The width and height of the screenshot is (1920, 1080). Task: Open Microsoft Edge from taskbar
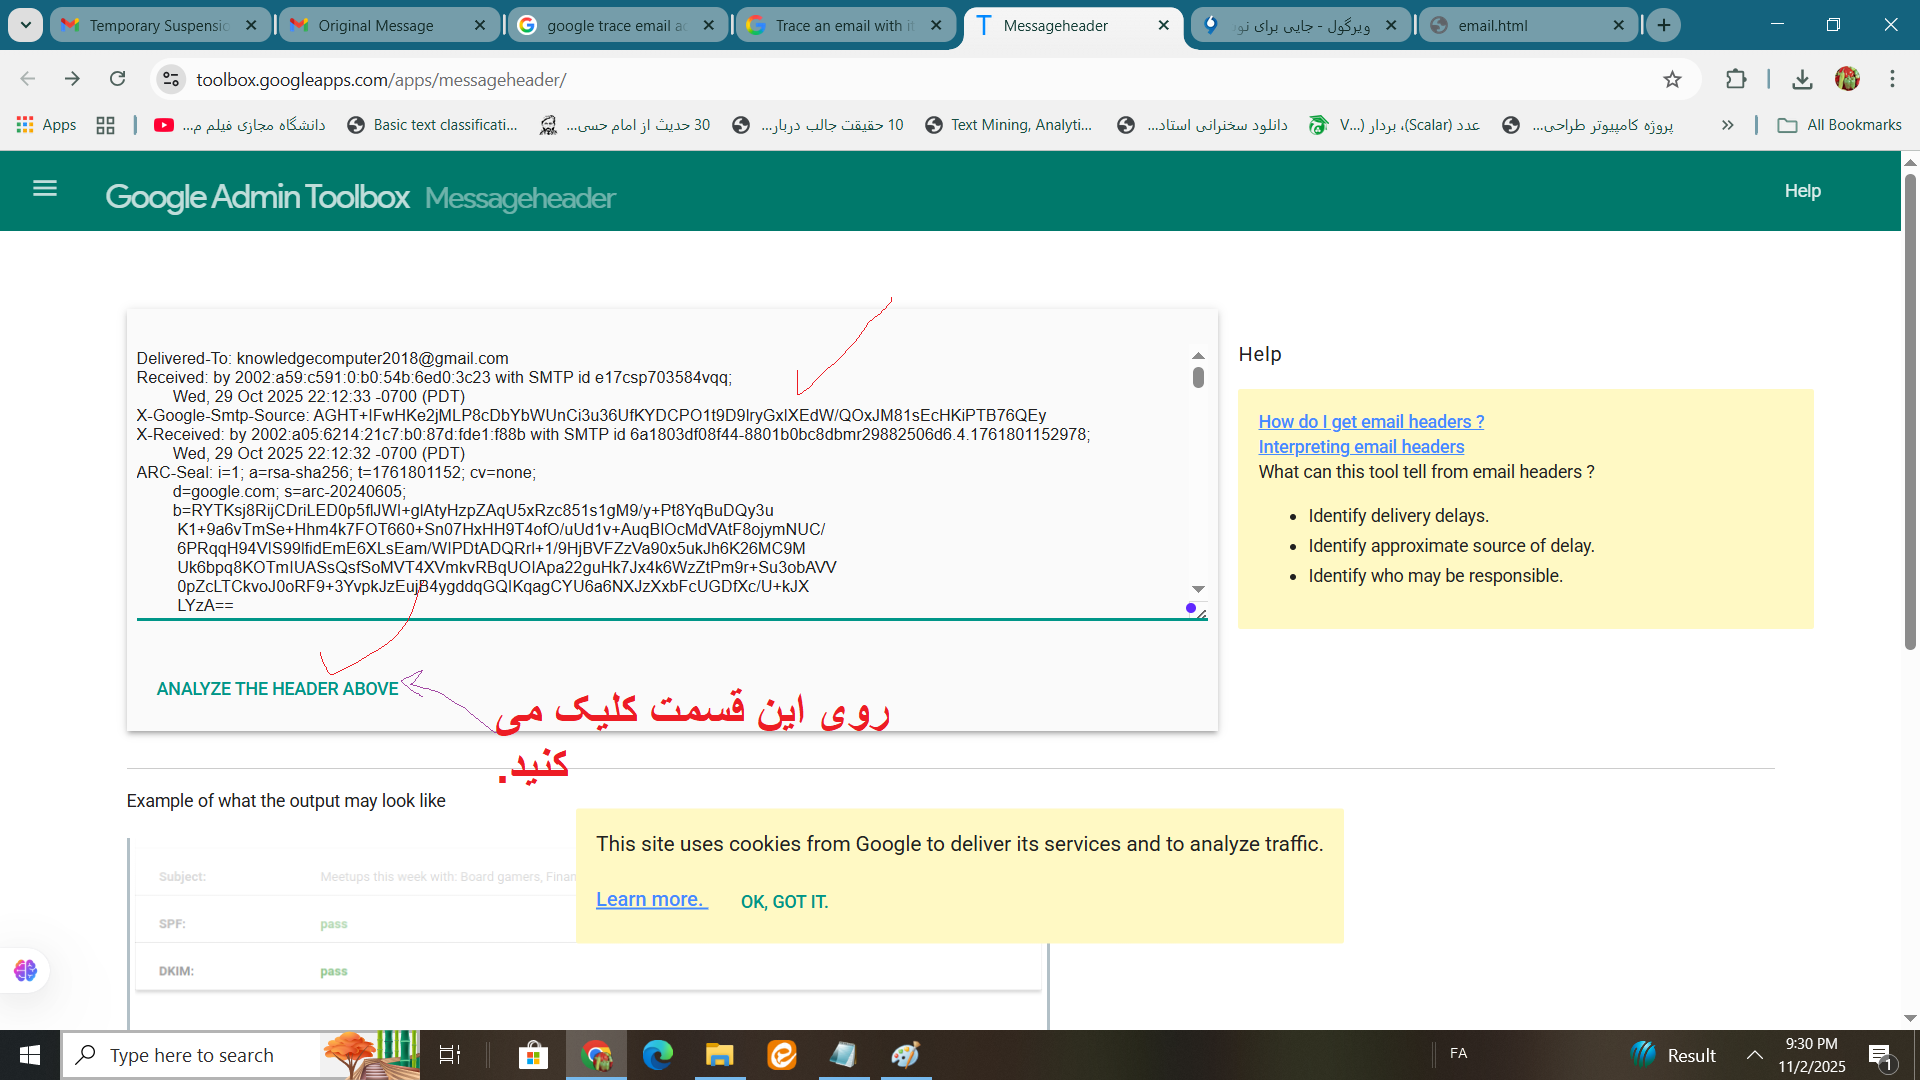[x=657, y=1055]
